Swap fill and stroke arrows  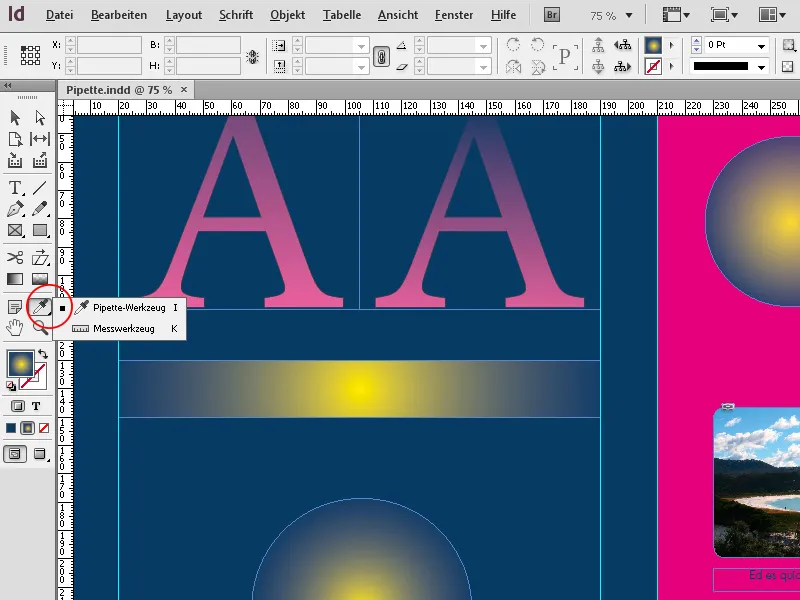click(x=43, y=354)
